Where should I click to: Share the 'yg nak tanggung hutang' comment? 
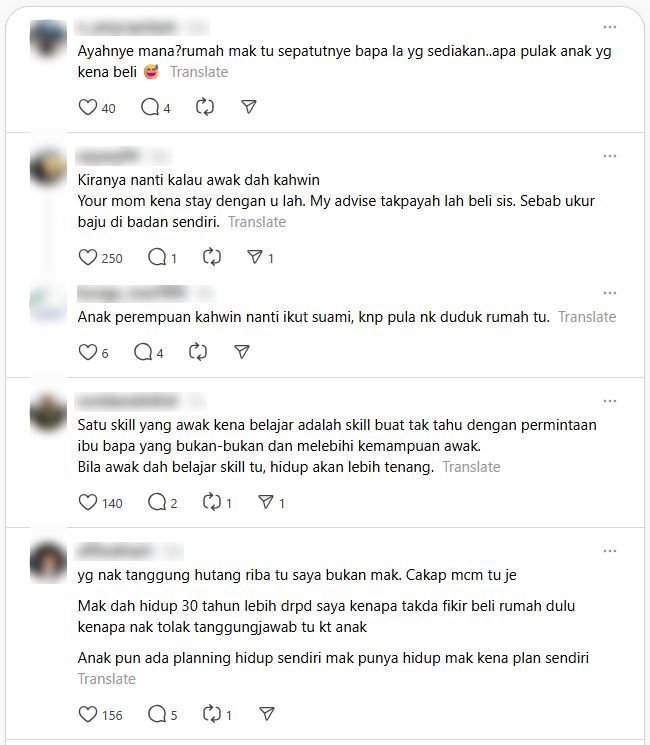point(267,714)
